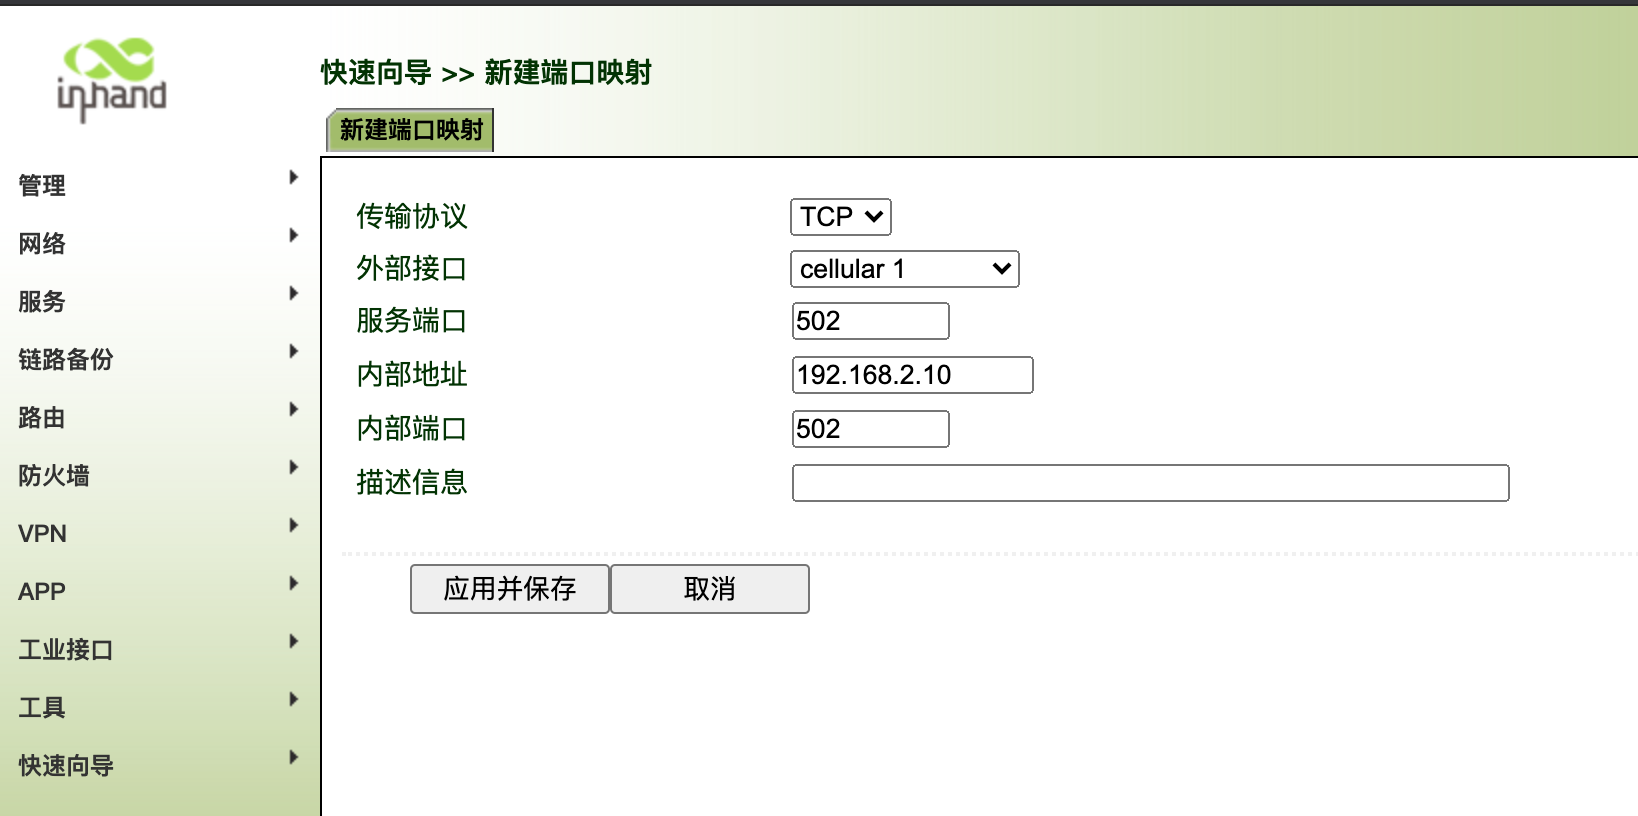
Task: Open the 服务 sidebar menu
Action: pyautogui.click(x=42, y=301)
